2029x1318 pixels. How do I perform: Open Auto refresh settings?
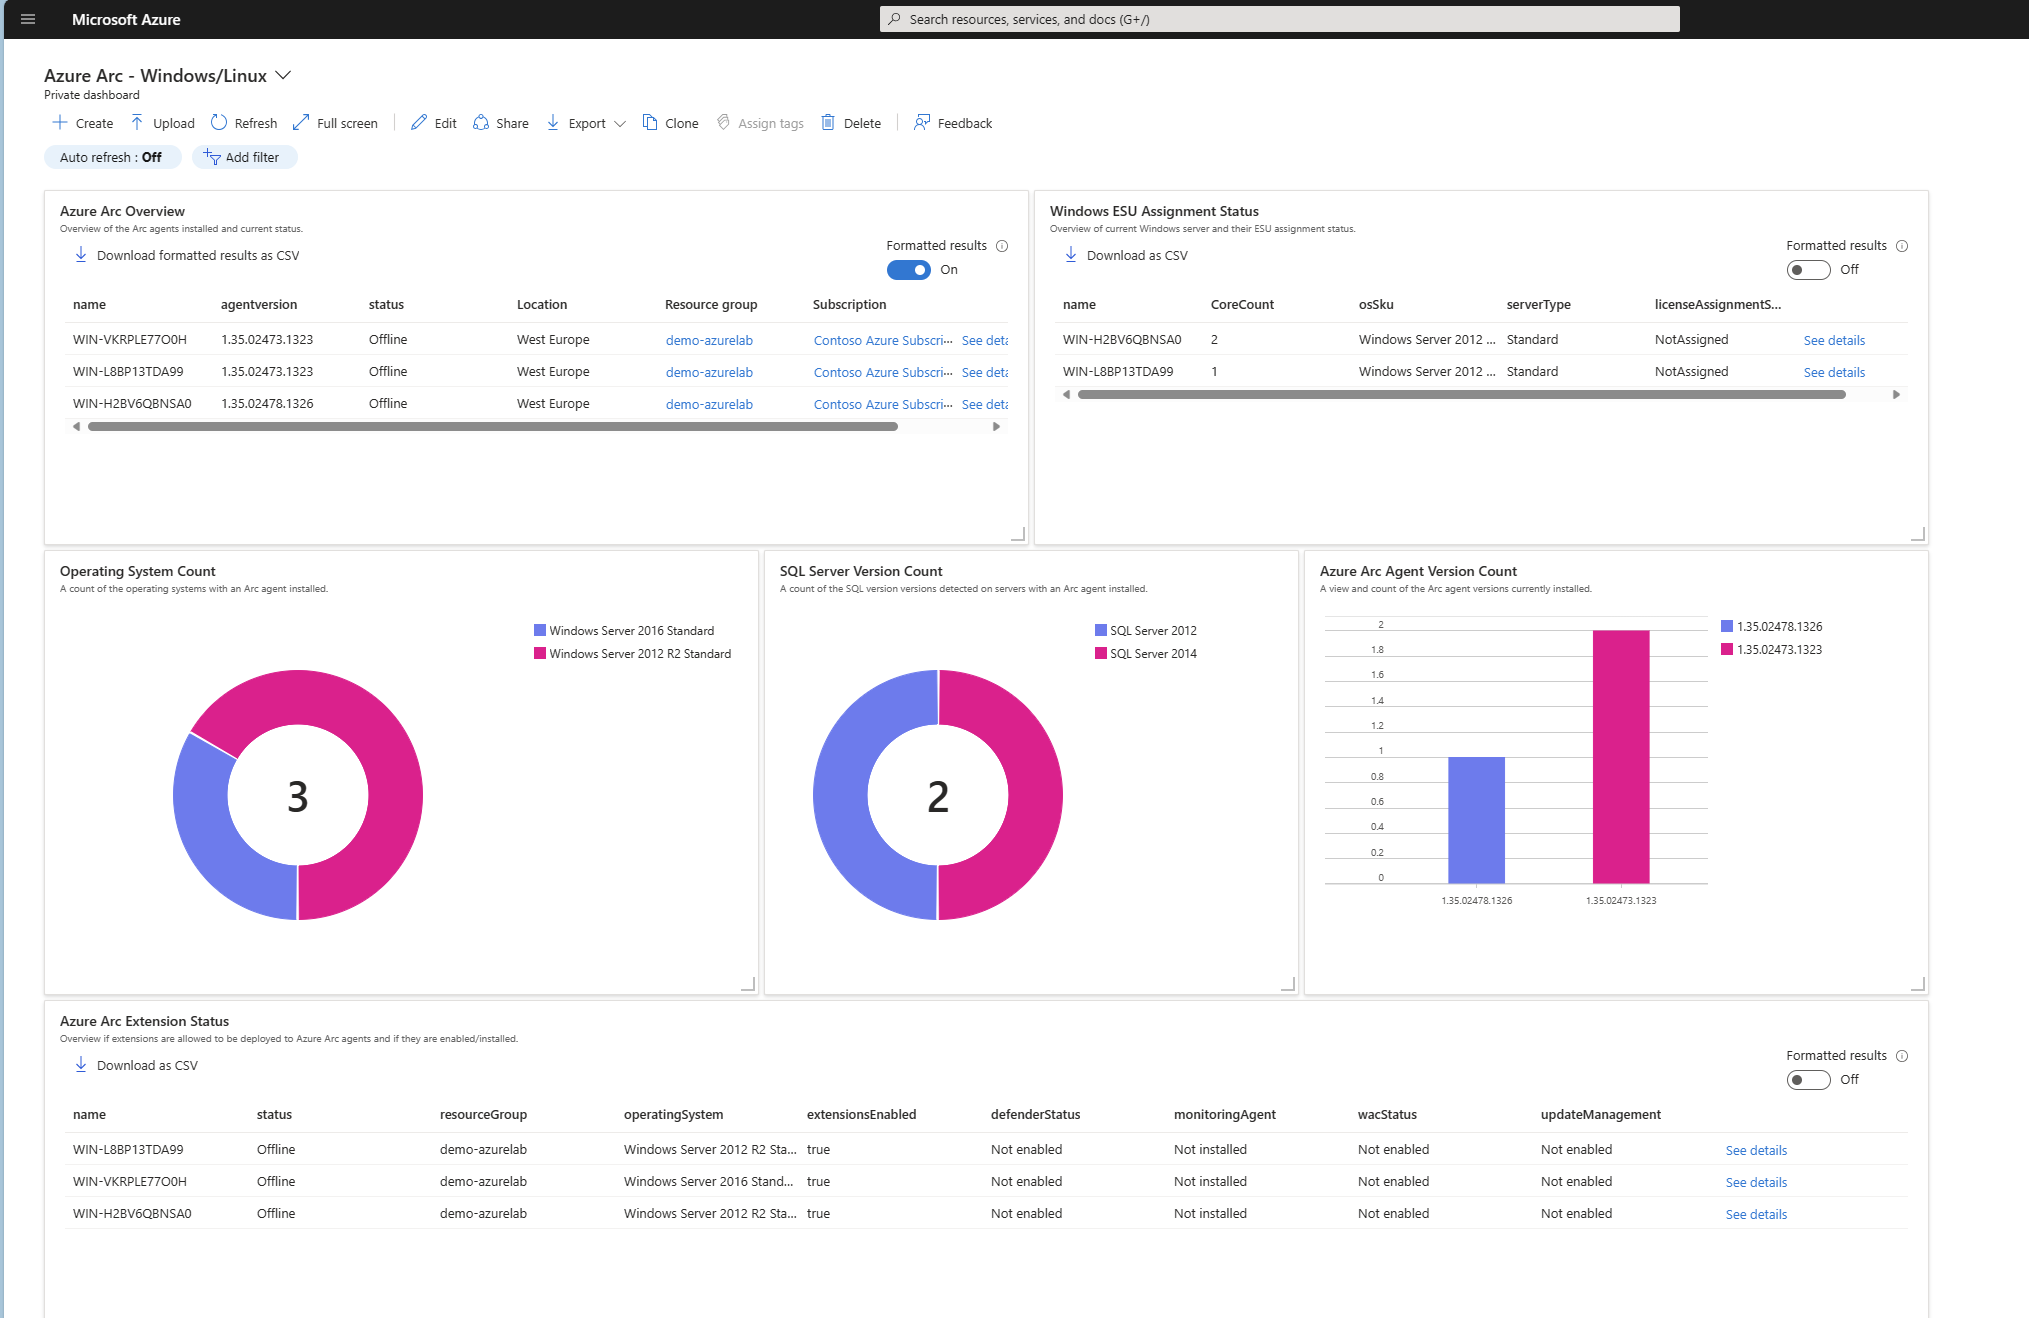click(x=112, y=157)
